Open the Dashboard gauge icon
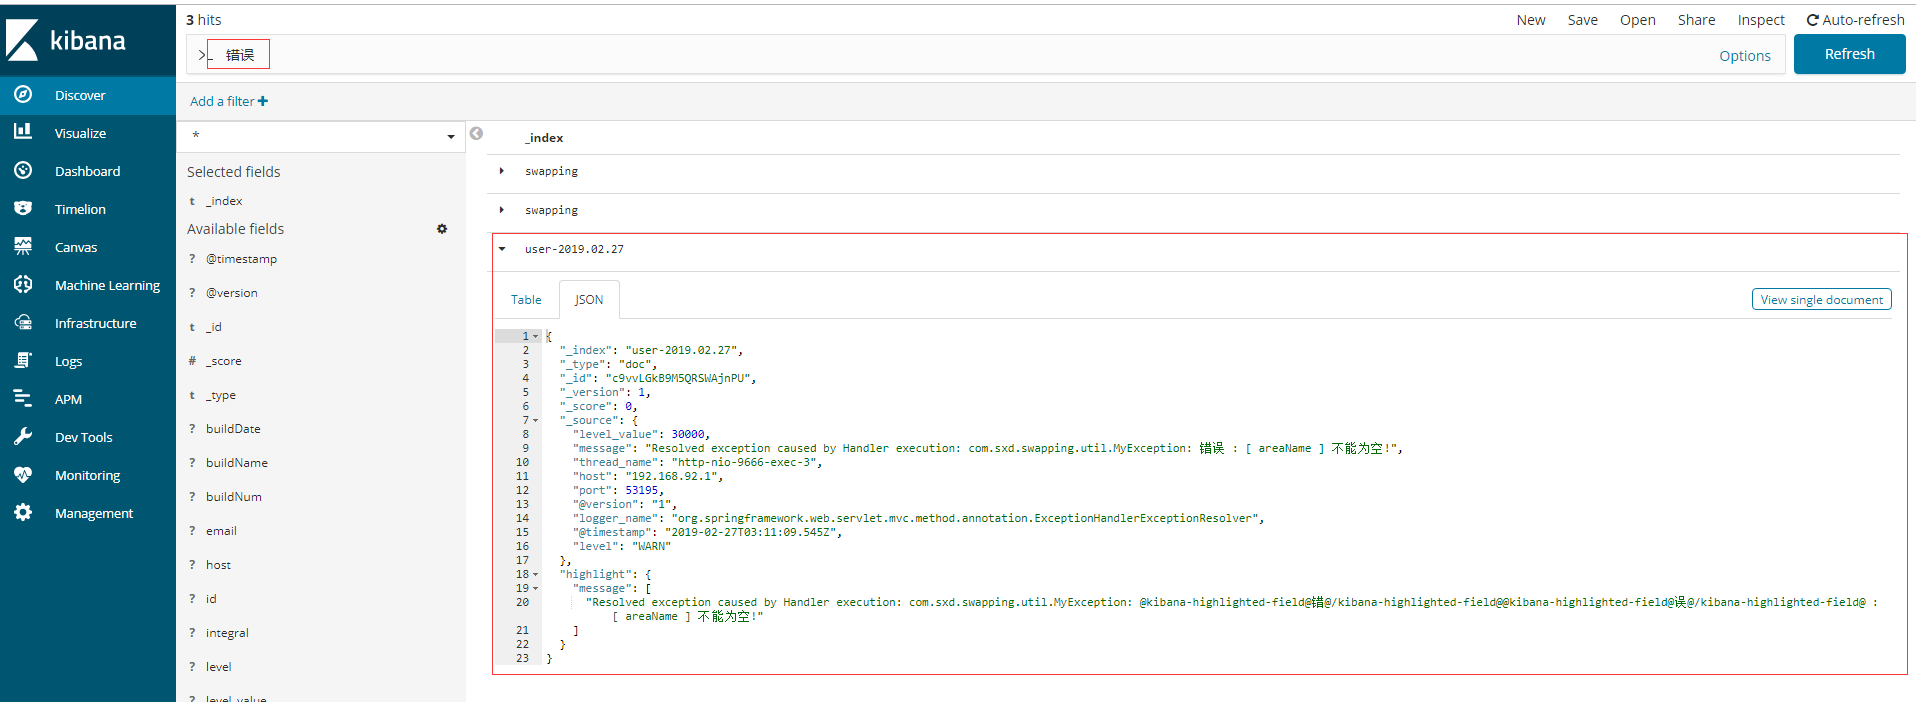 tap(23, 170)
